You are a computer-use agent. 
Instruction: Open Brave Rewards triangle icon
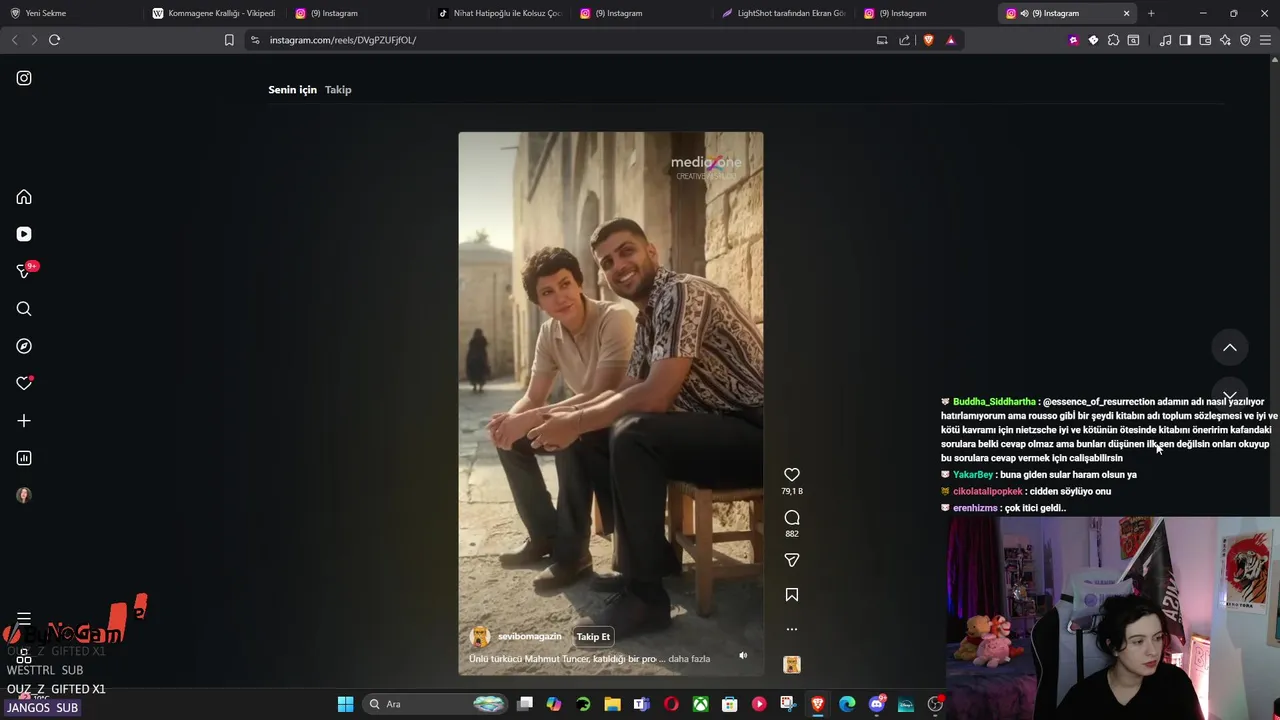pyautogui.click(x=951, y=40)
